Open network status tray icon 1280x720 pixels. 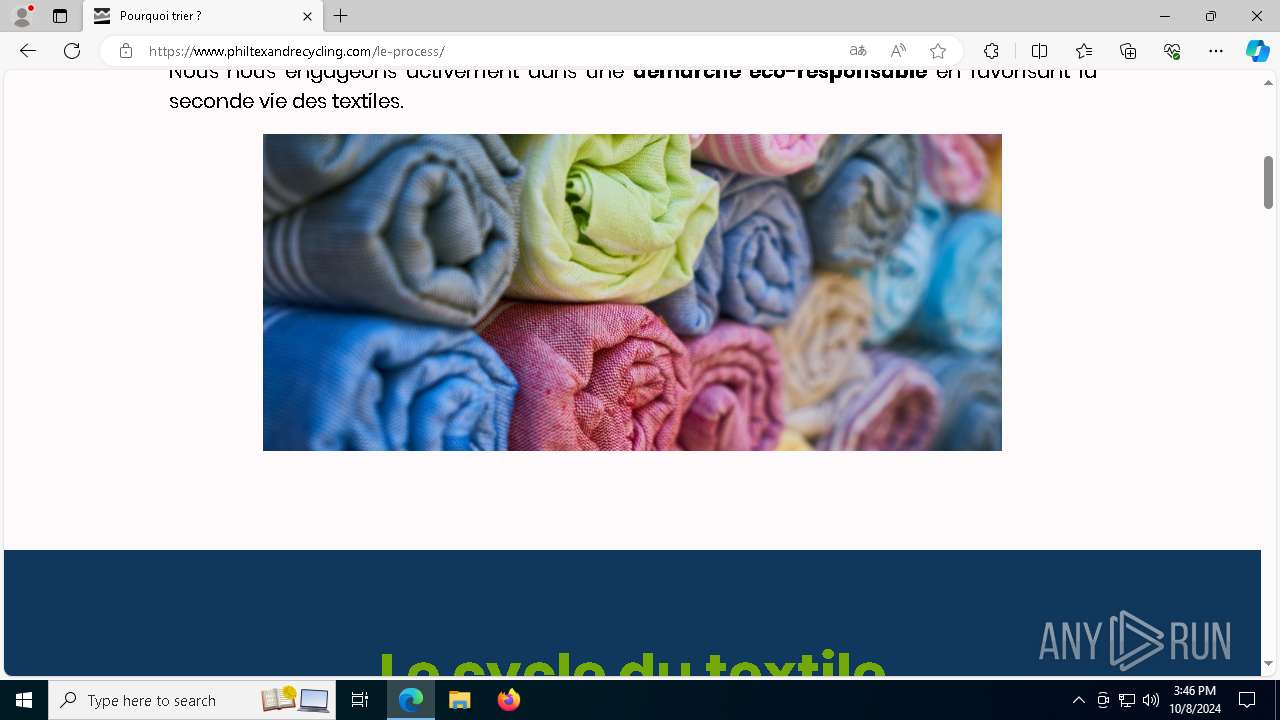(x=1127, y=700)
